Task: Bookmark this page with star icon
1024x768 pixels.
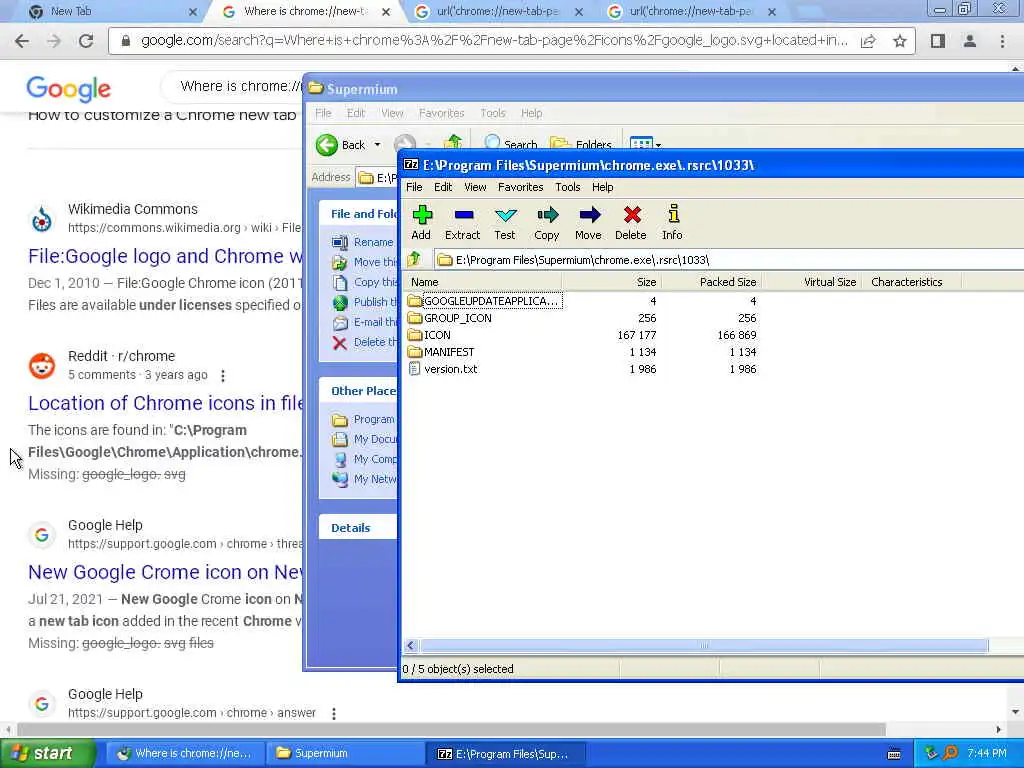Action: 900,41
